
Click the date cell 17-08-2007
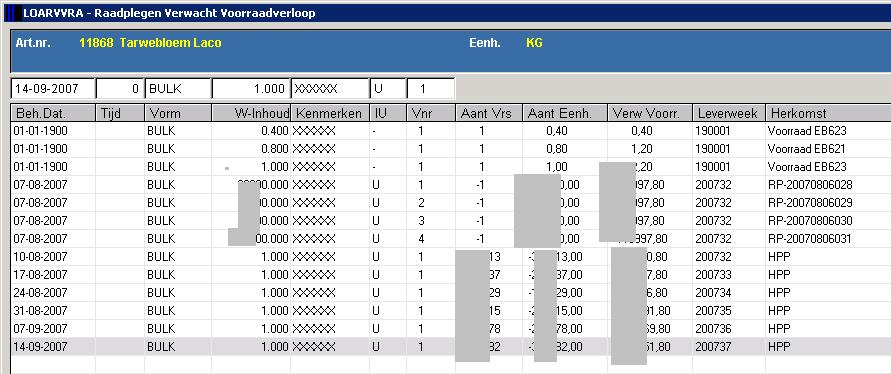[40, 275]
